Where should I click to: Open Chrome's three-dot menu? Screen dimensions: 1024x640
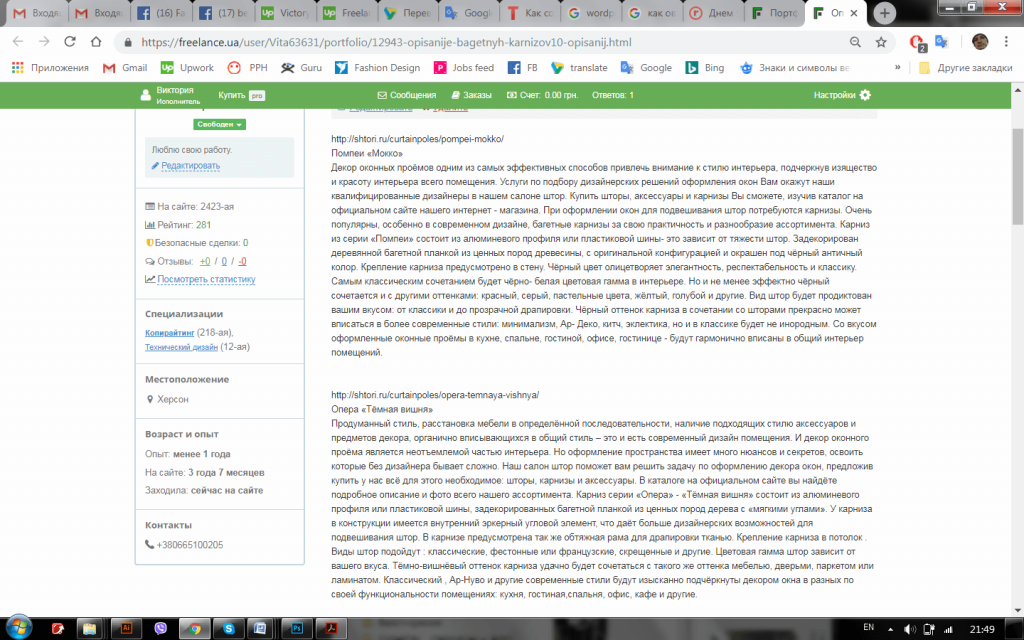(x=1006, y=42)
